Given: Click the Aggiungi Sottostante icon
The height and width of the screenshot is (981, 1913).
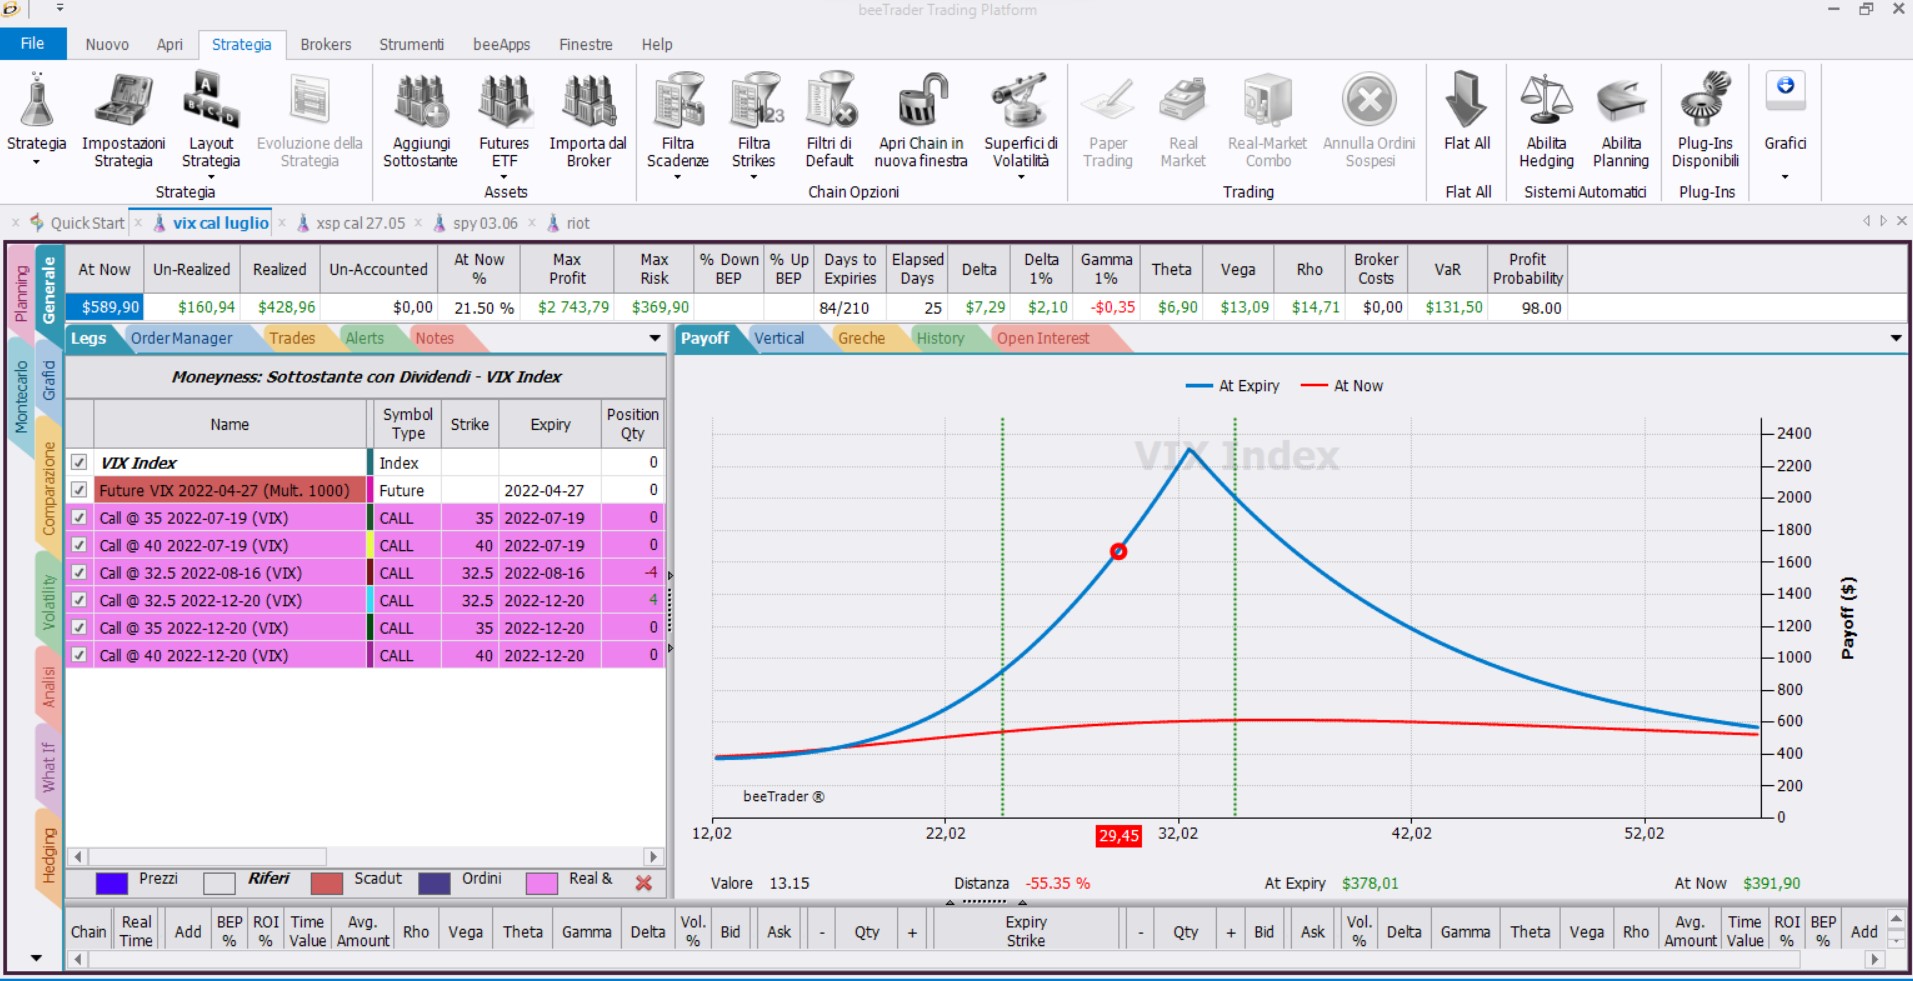Looking at the screenshot, I should (x=420, y=100).
